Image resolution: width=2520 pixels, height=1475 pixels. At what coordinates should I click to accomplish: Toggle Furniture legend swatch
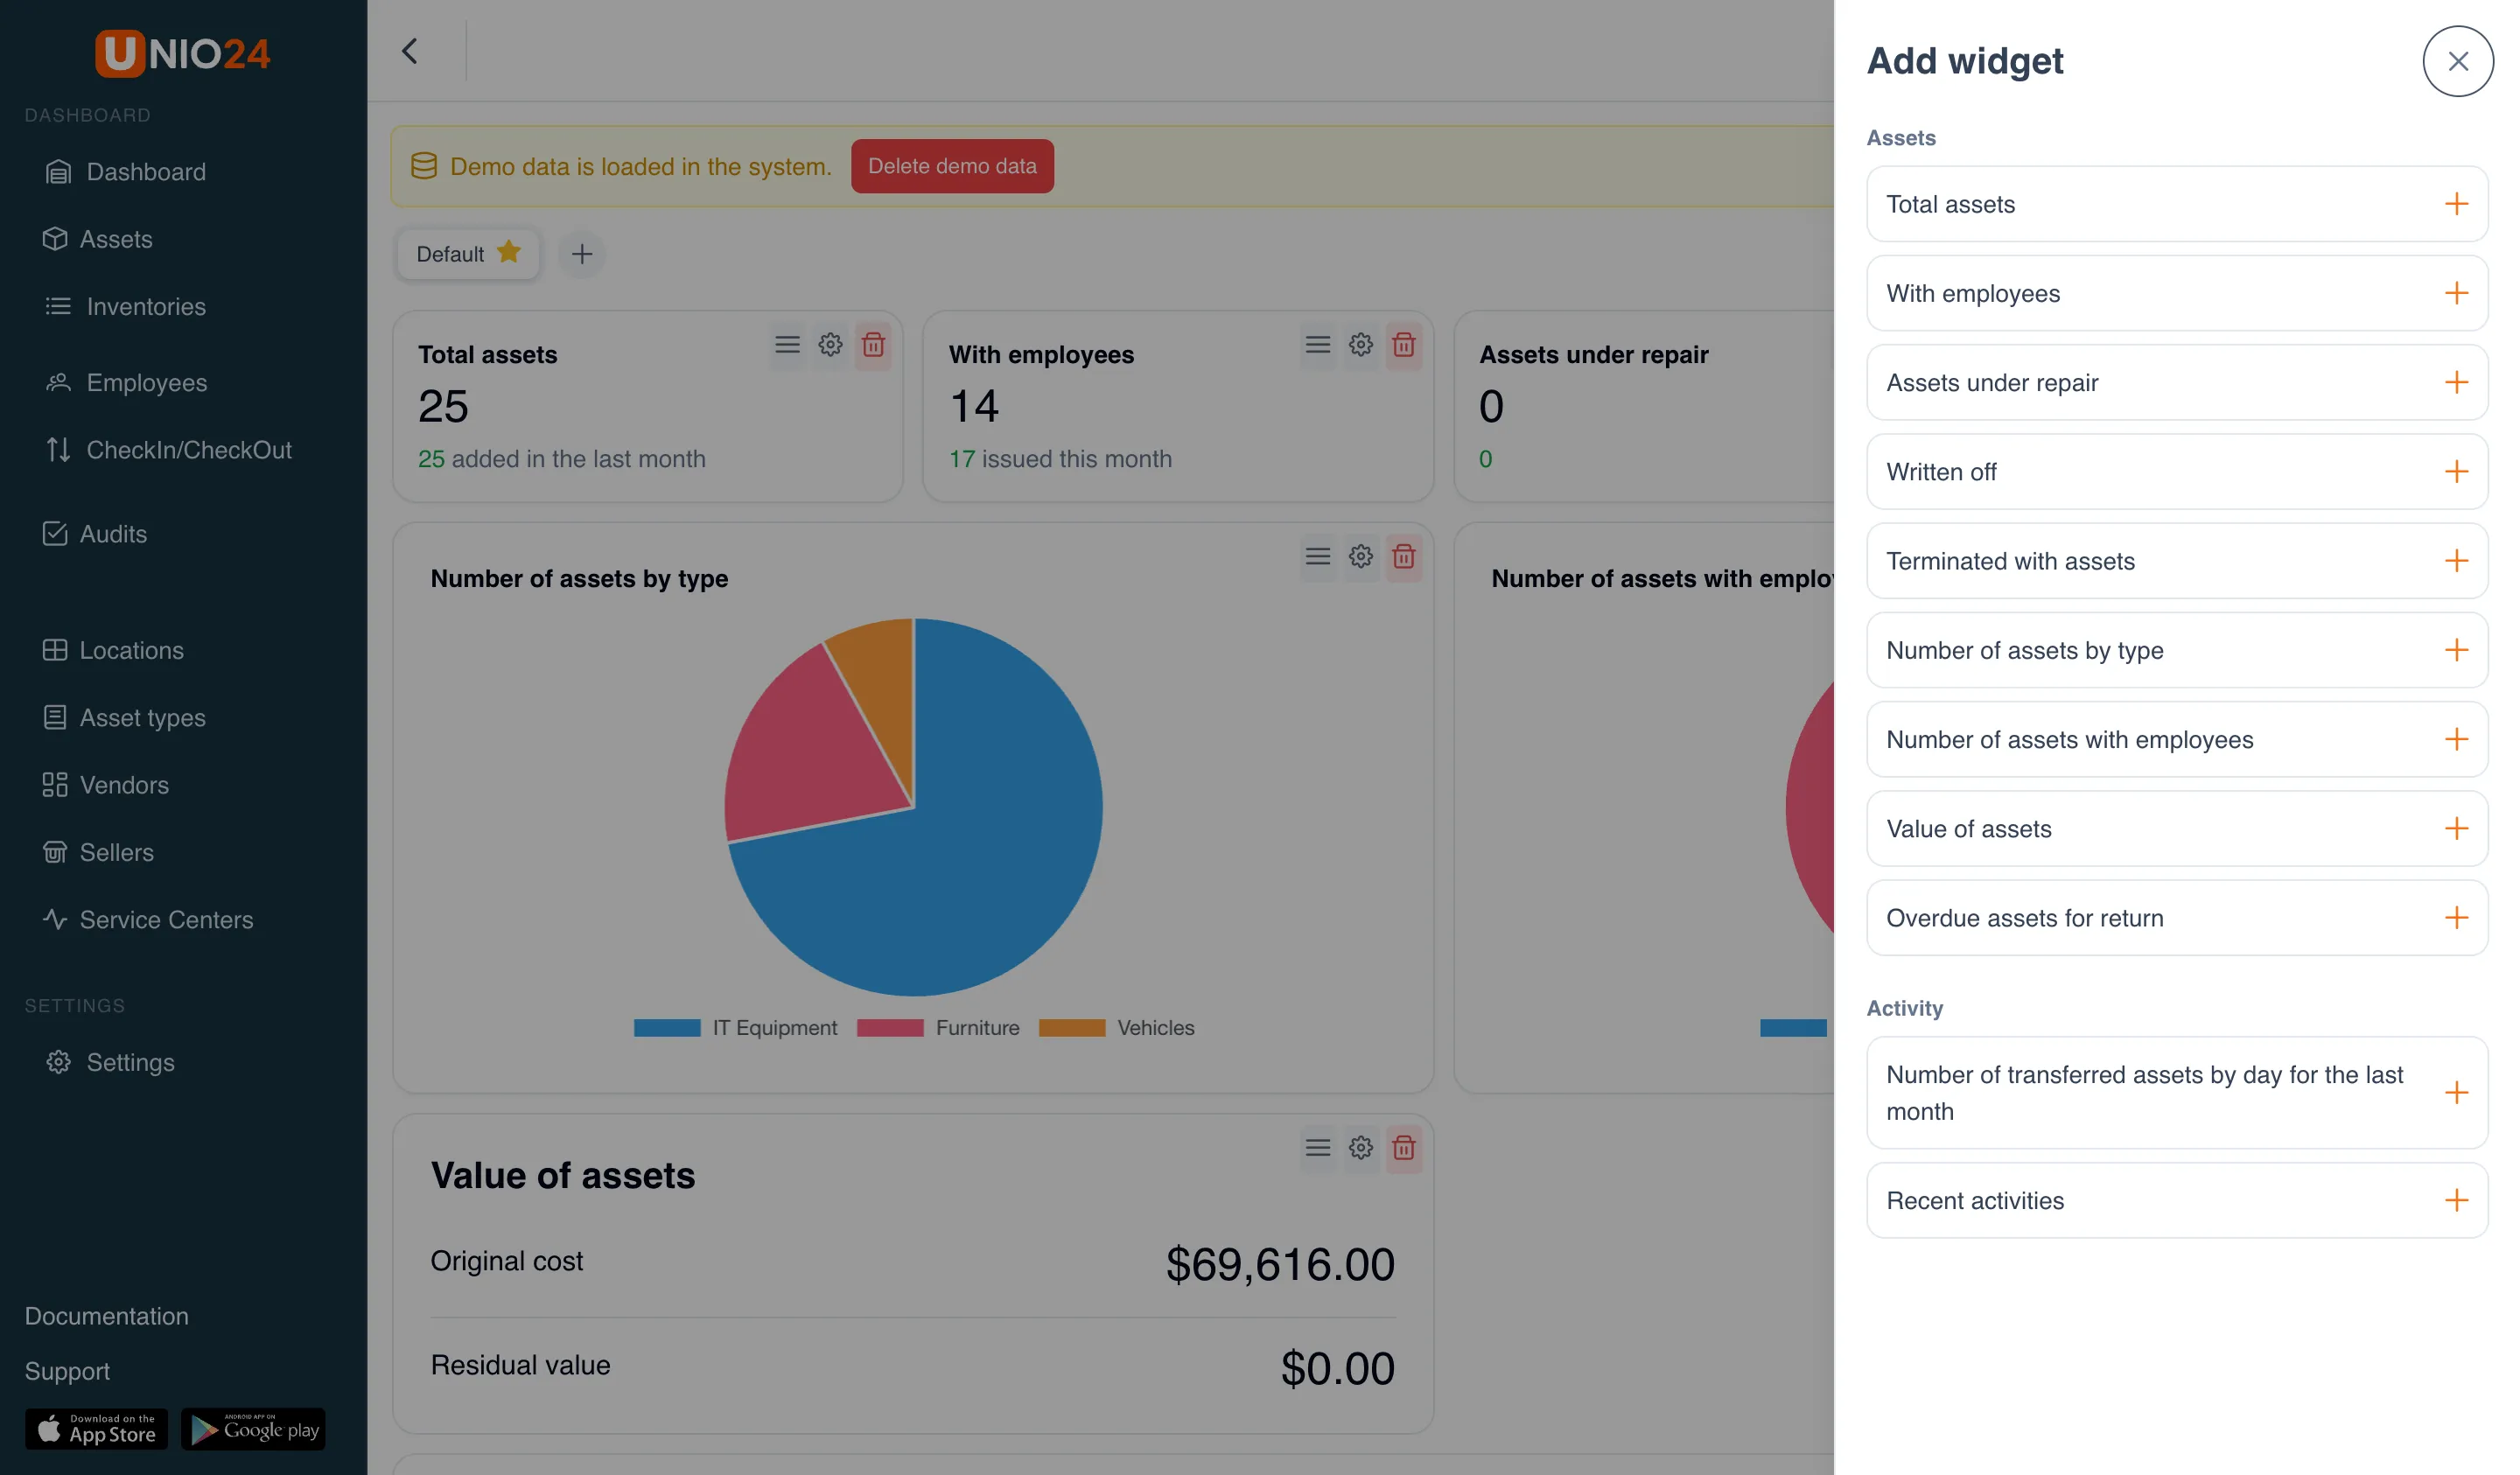pyautogui.click(x=890, y=1028)
